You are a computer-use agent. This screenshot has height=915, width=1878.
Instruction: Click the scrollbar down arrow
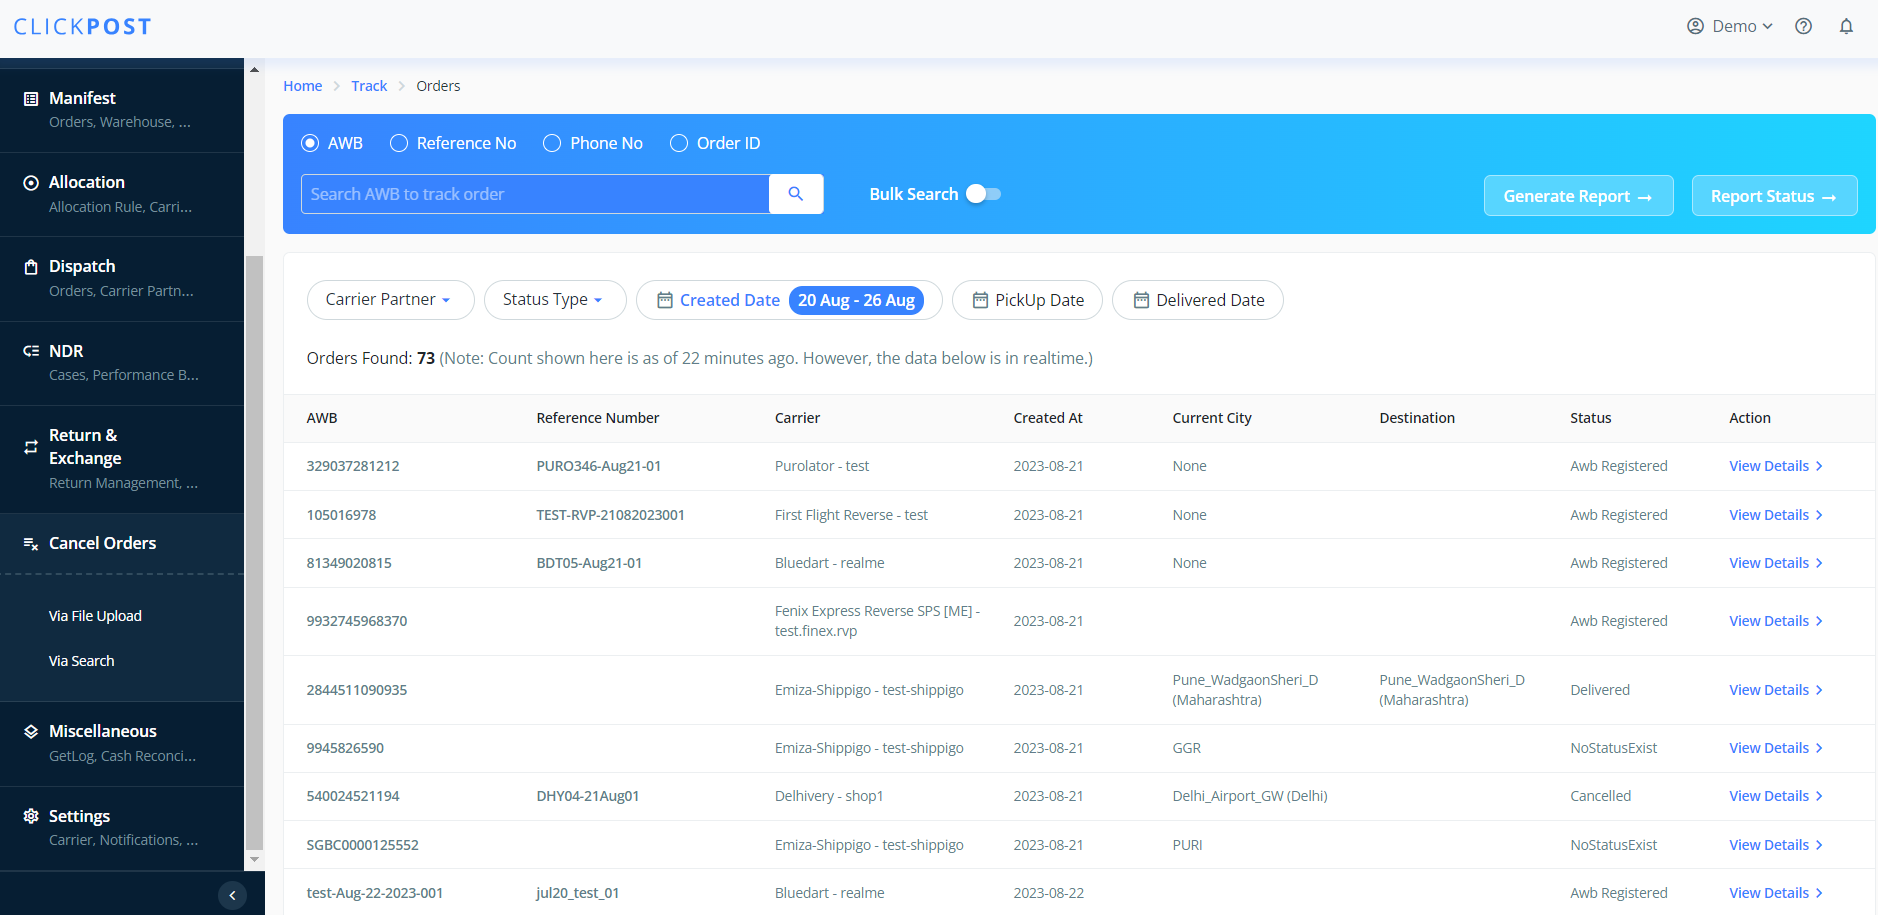pyautogui.click(x=254, y=859)
